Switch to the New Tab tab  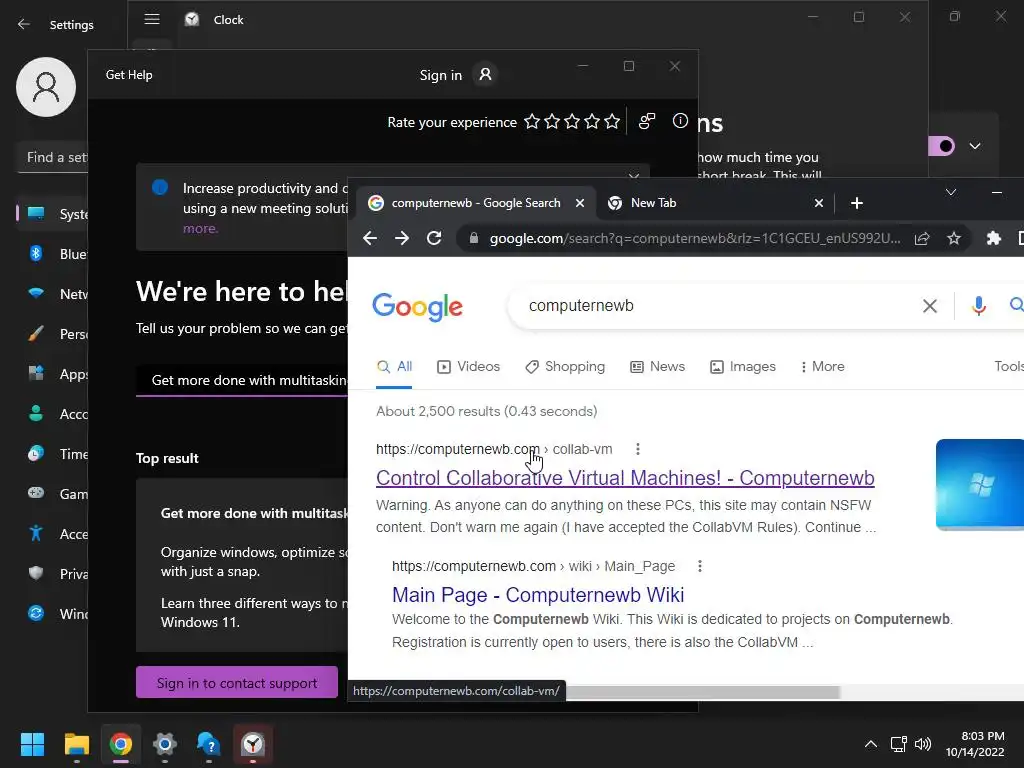(716, 203)
